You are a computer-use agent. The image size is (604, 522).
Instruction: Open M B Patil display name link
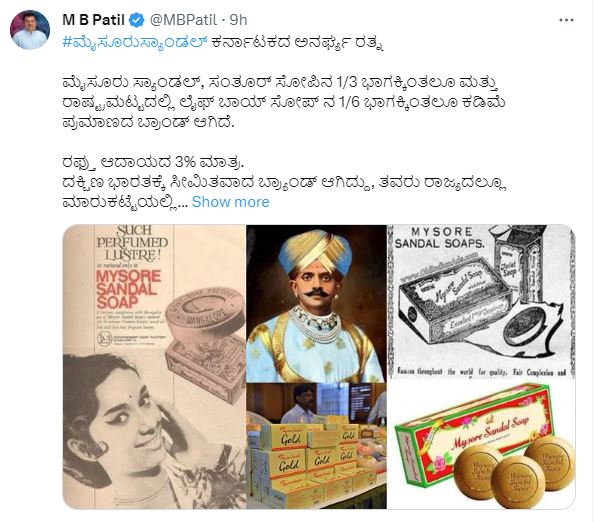pos(94,20)
